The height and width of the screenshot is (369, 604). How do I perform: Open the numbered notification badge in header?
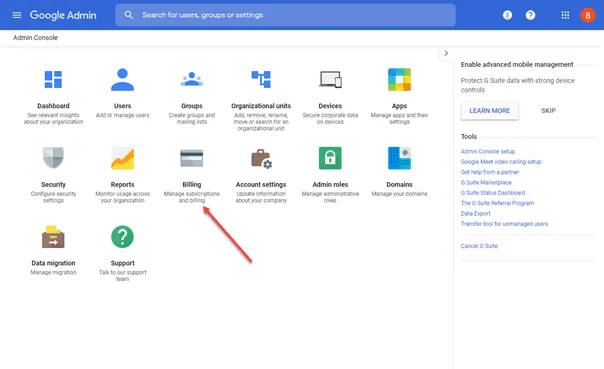507,15
